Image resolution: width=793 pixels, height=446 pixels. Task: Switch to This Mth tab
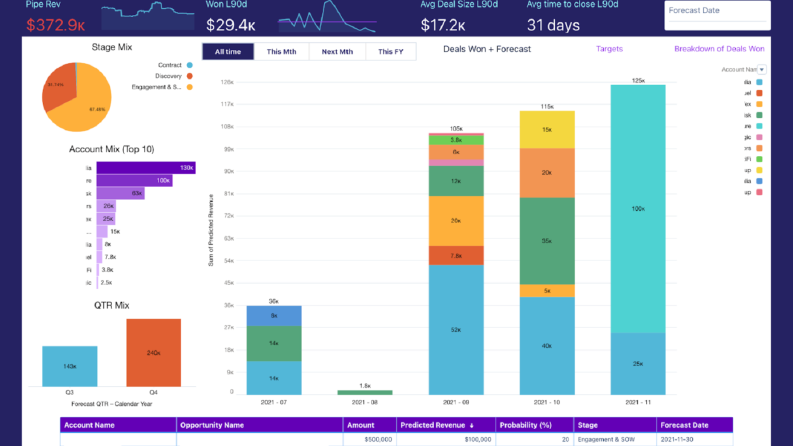pyautogui.click(x=281, y=52)
